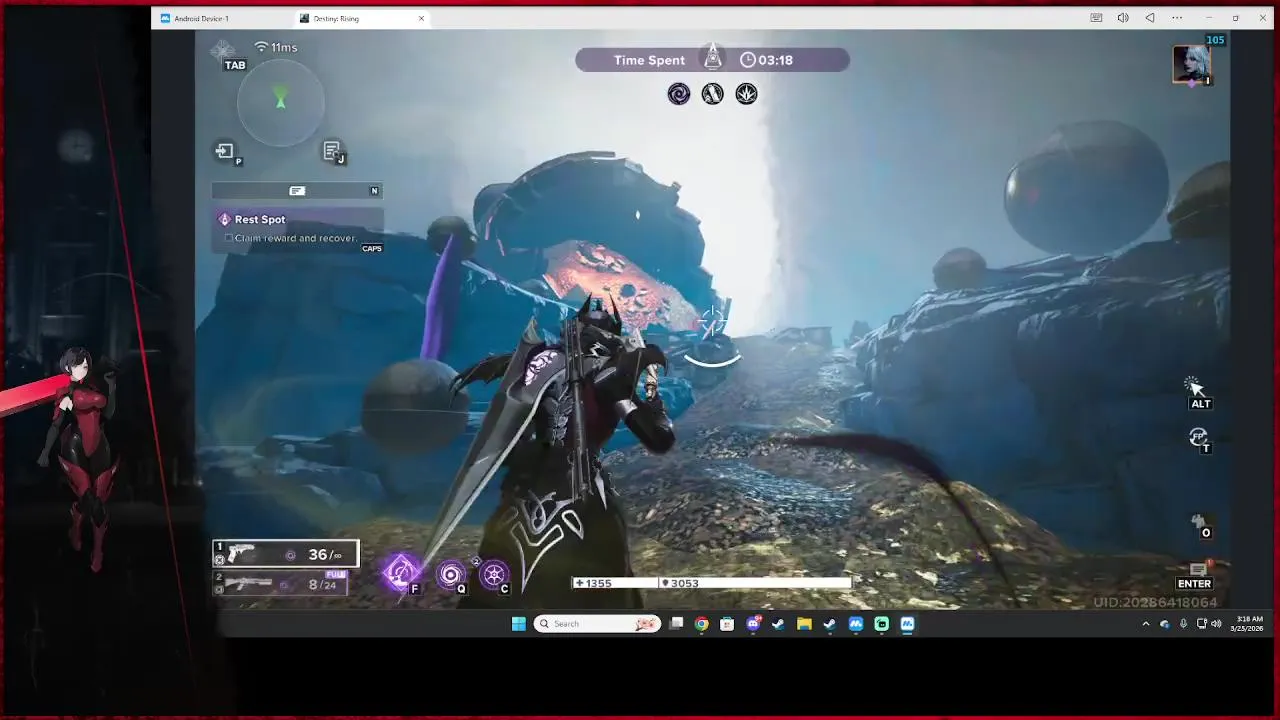Expand the system tray hidden icons chevron

pyautogui.click(x=1146, y=624)
